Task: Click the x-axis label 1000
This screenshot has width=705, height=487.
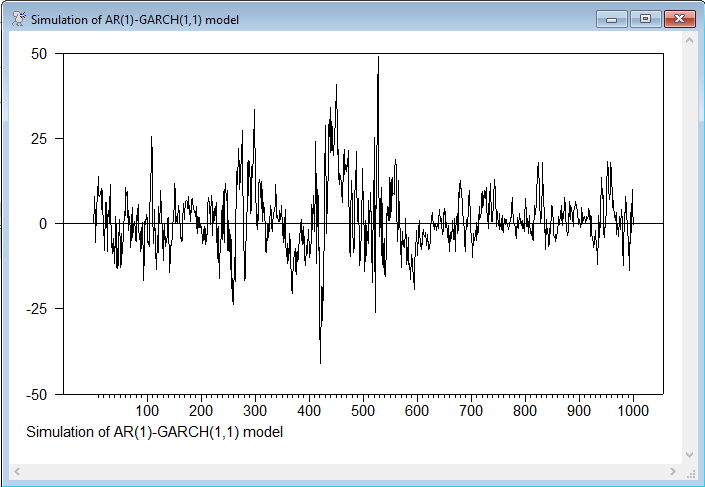Action: pyautogui.click(x=632, y=411)
